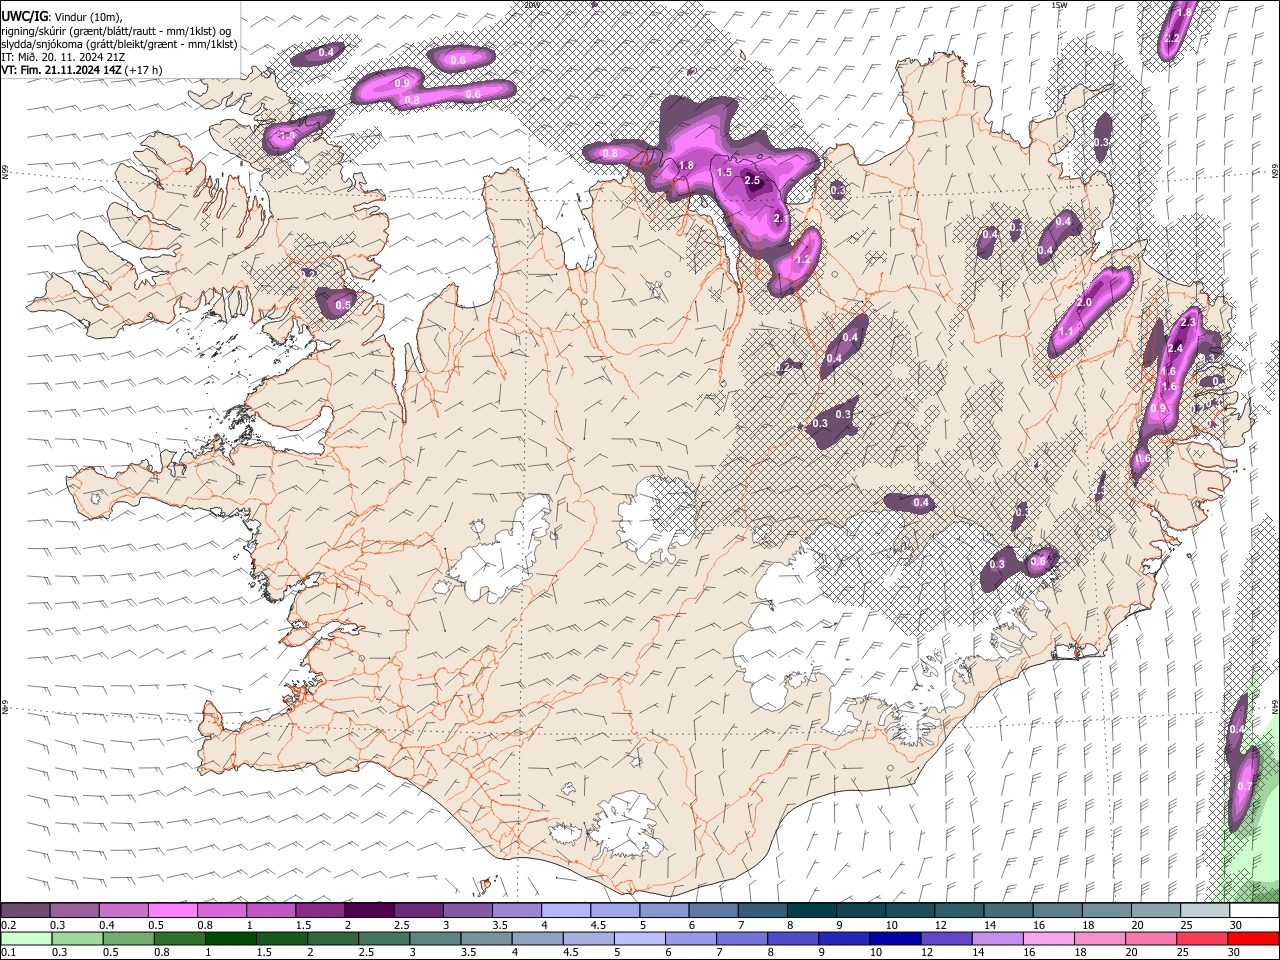Viewport: 1280px width, 960px height.
Task: Select the darkest purple 2–2.5 snow legend swatch
Action: (x=368, y=911)
